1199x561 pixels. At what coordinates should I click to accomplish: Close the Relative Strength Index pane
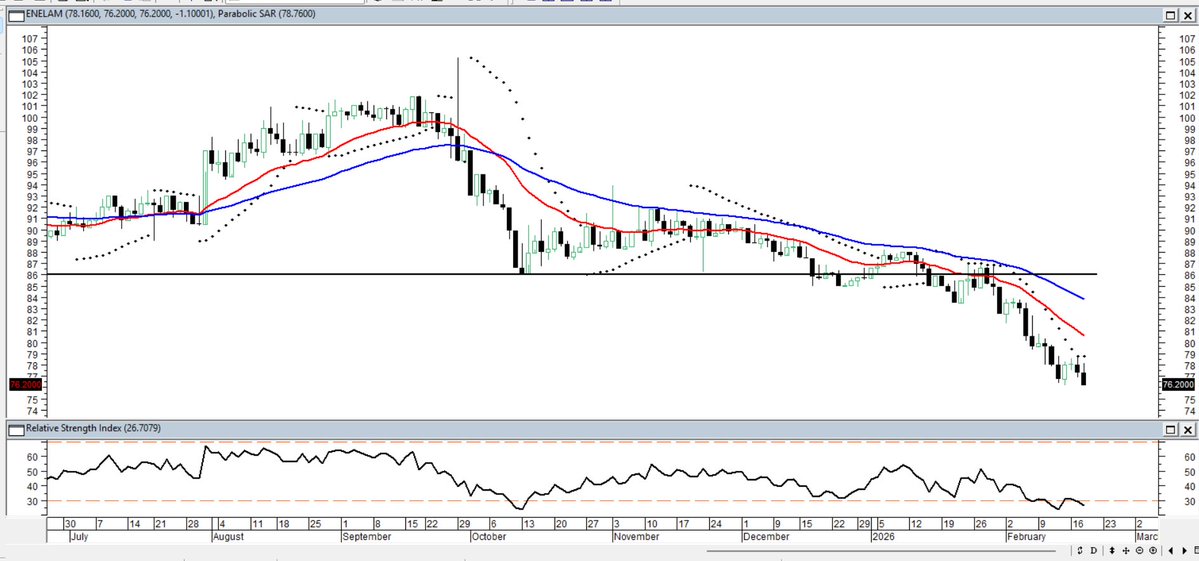pyautogui.click(x=1188, y=430)
